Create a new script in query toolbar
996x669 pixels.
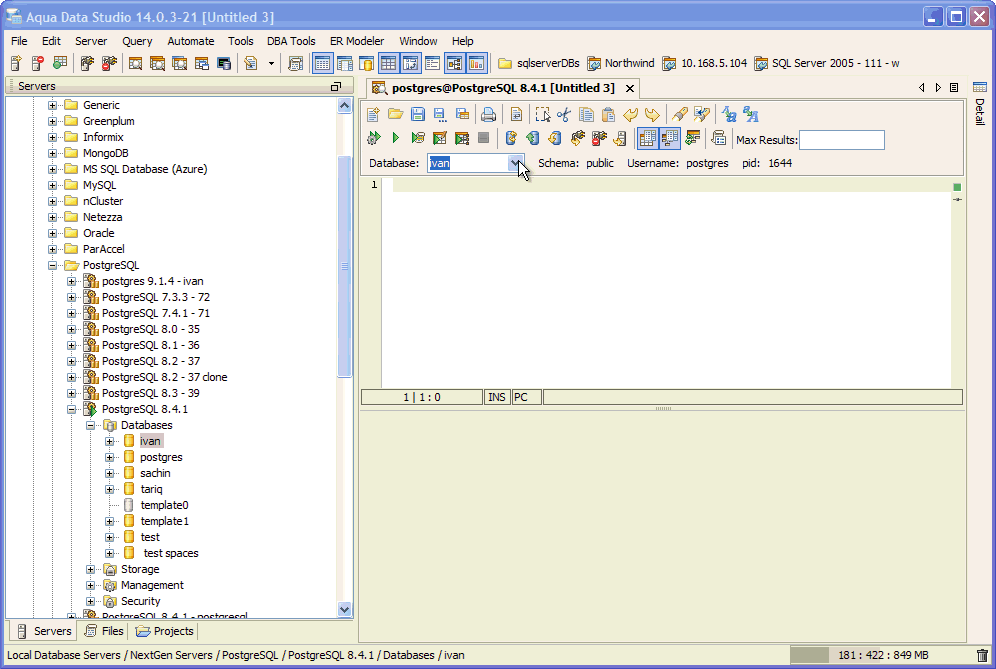click(x=374, y=114)
